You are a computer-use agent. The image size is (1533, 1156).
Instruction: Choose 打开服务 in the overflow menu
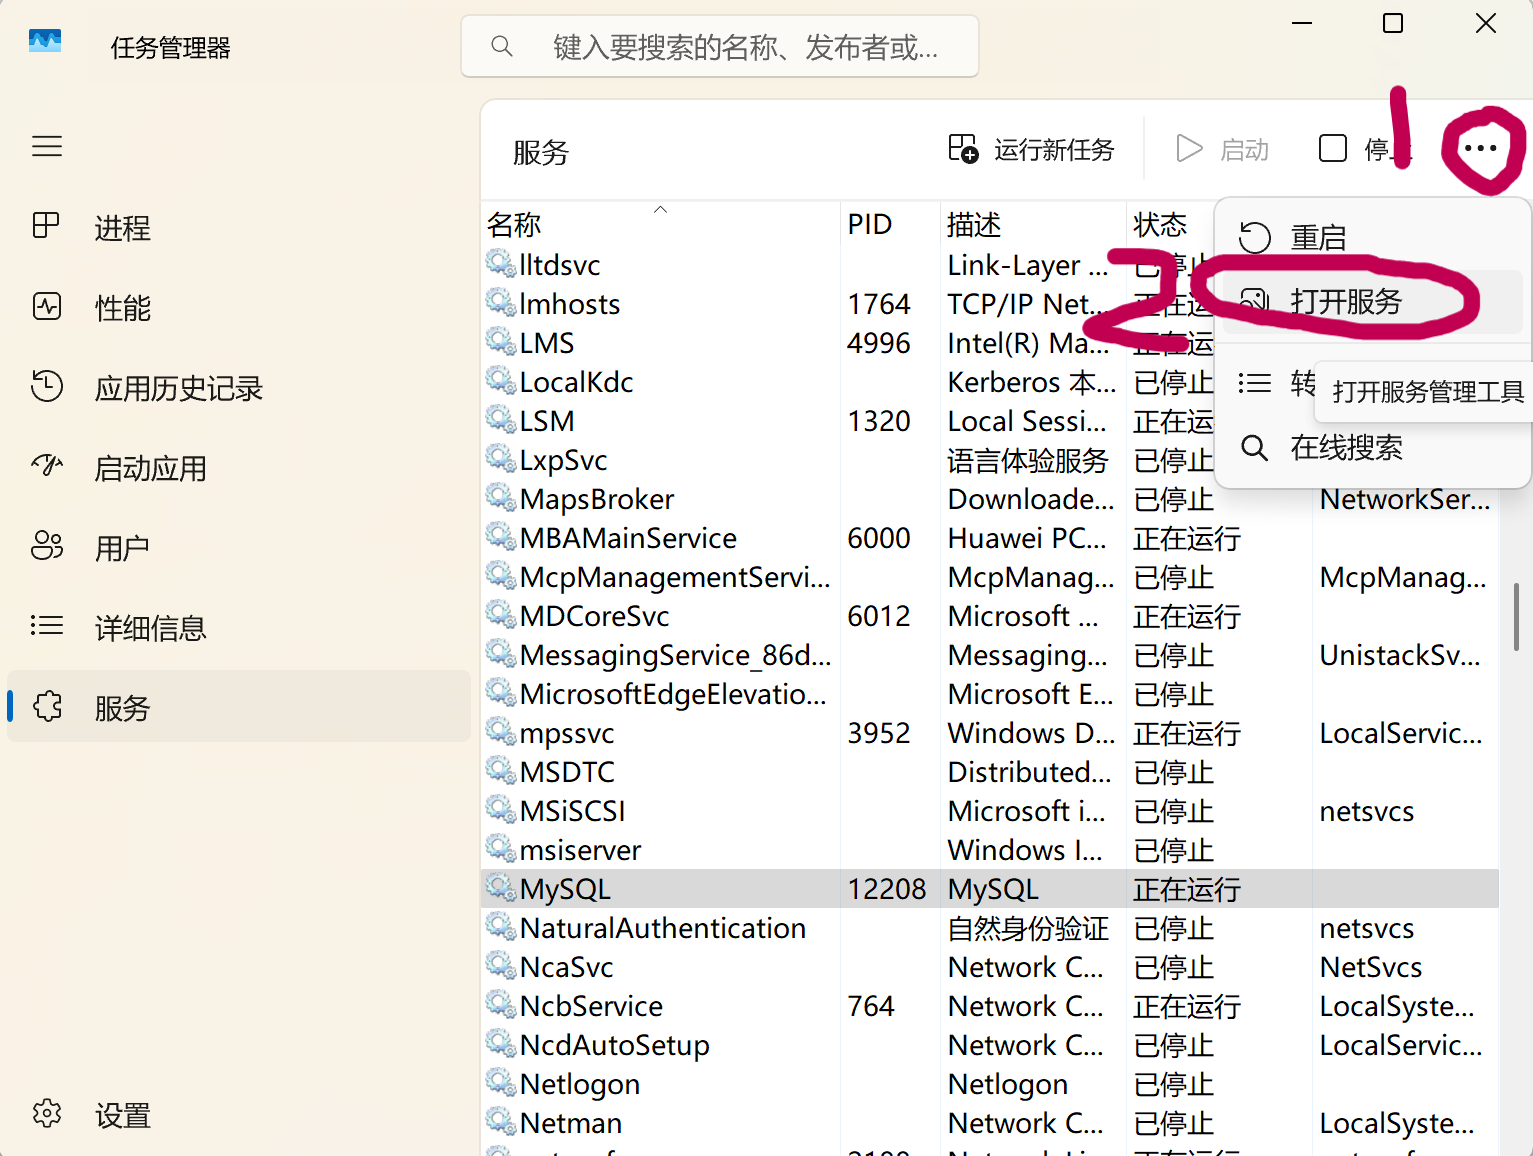coord(1372,301)
